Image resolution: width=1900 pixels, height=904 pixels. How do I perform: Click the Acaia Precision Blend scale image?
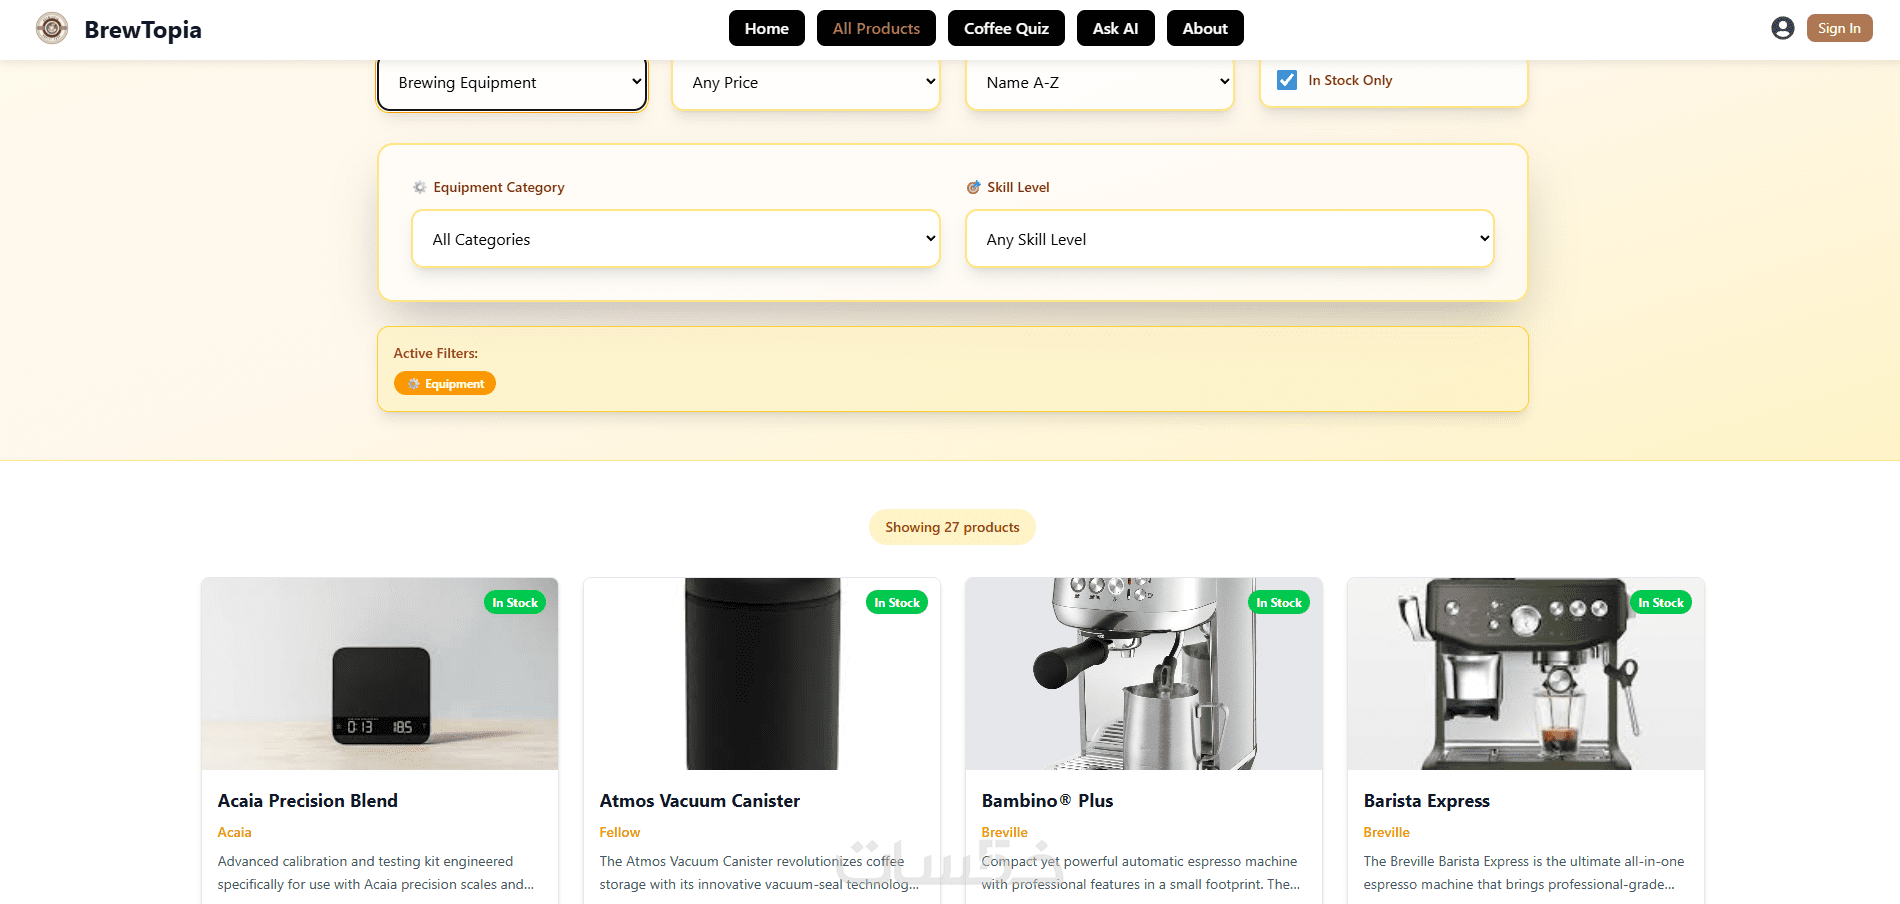(380, 674)
